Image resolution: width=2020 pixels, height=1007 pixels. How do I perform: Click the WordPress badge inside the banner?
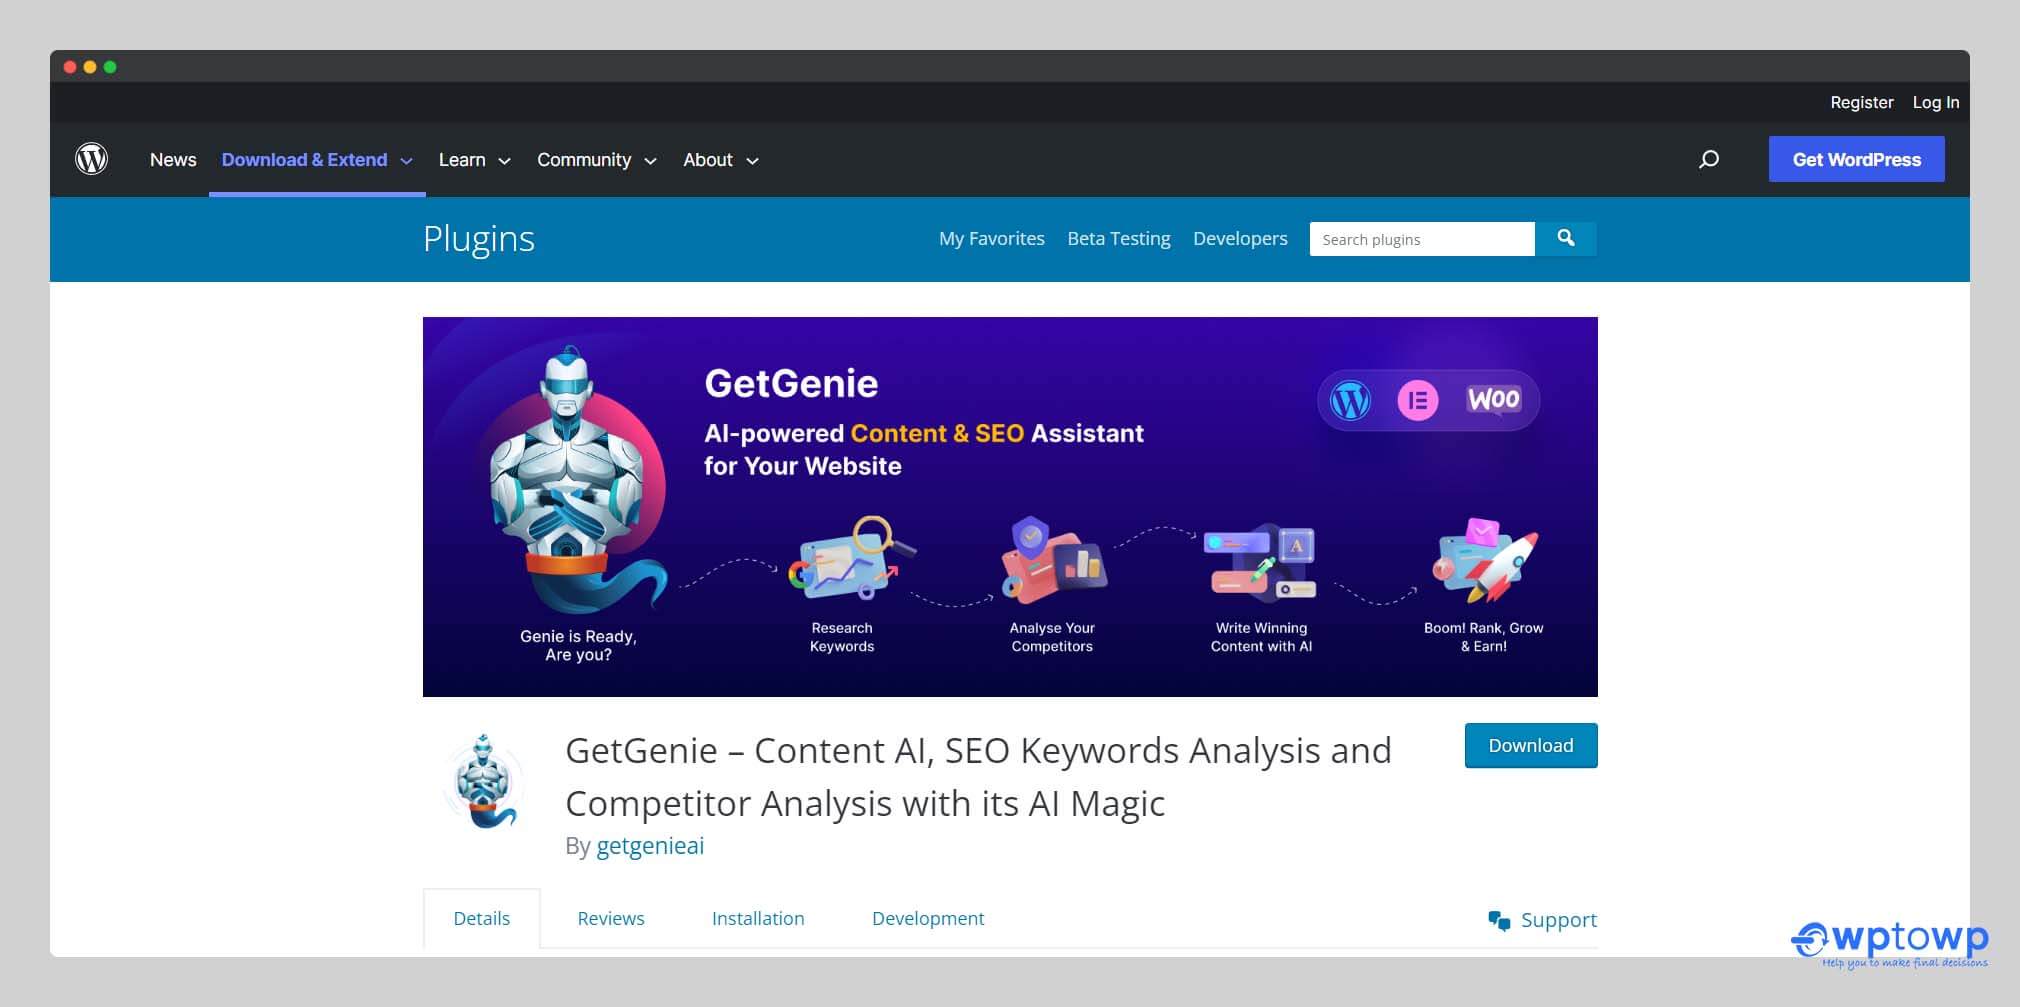click(1351, 399)
